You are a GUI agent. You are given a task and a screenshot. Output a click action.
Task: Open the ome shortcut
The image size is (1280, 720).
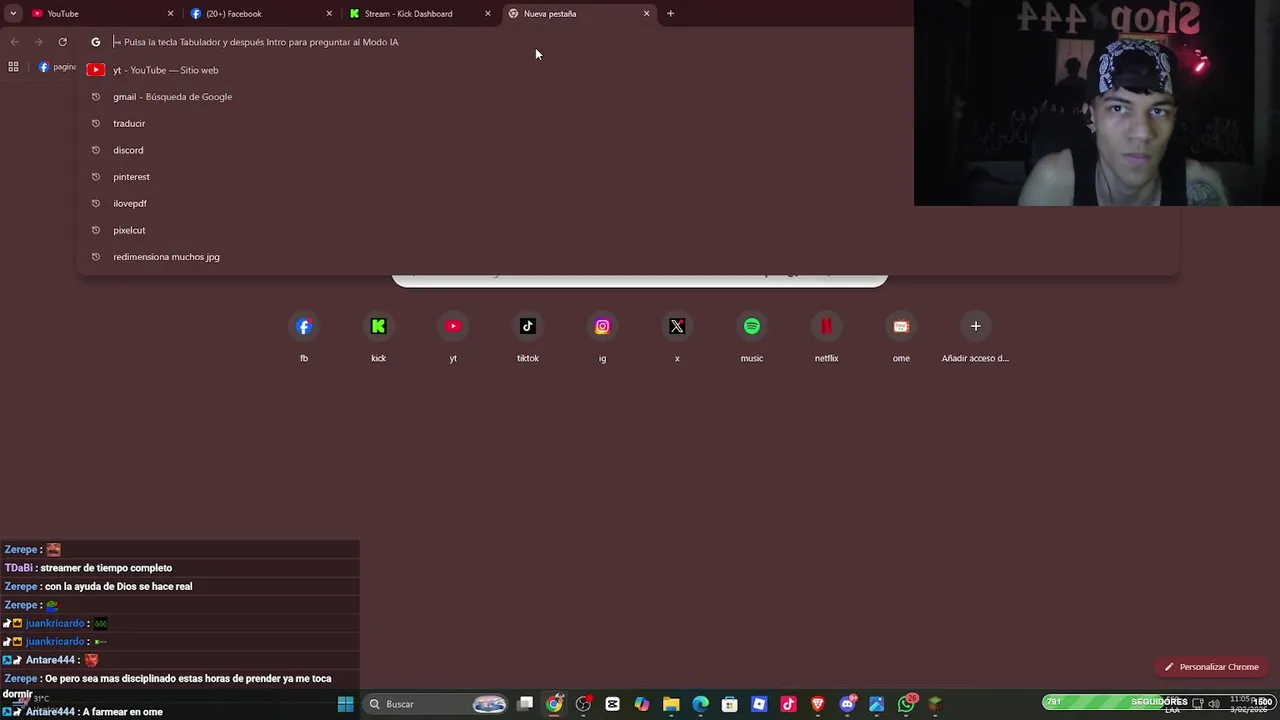901,337
